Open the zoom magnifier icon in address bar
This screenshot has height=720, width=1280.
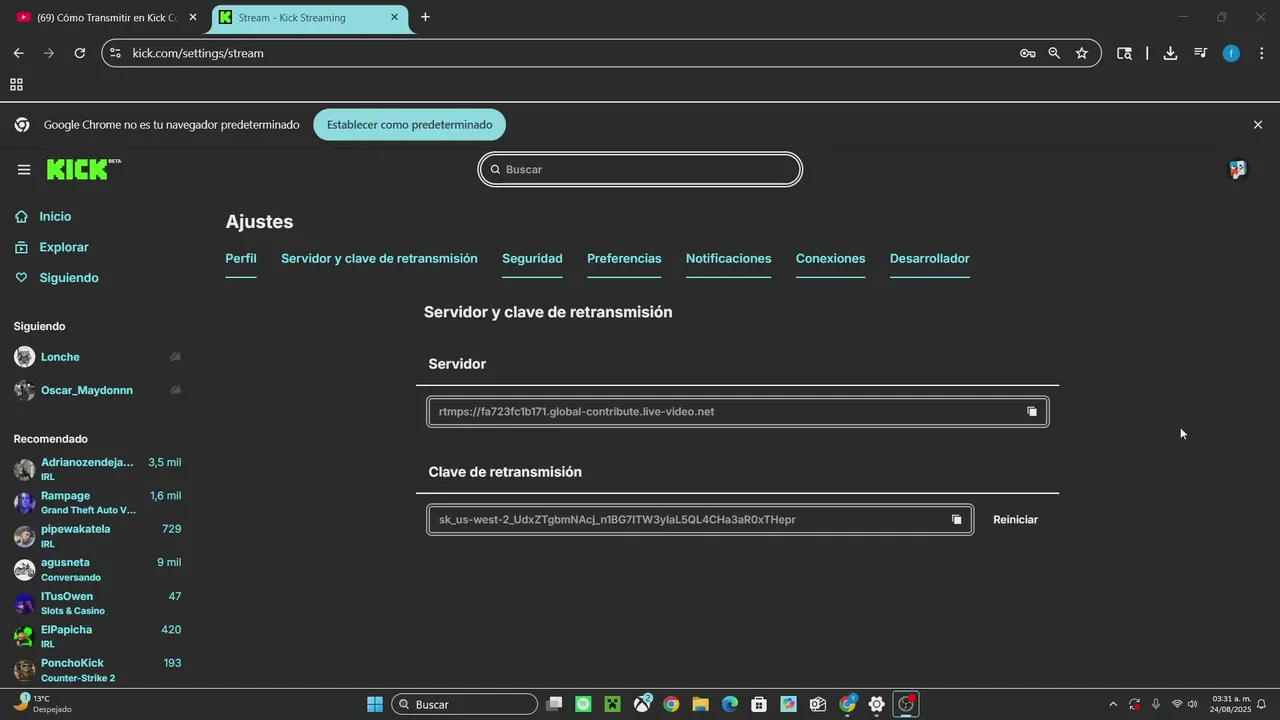point(1054,53)
